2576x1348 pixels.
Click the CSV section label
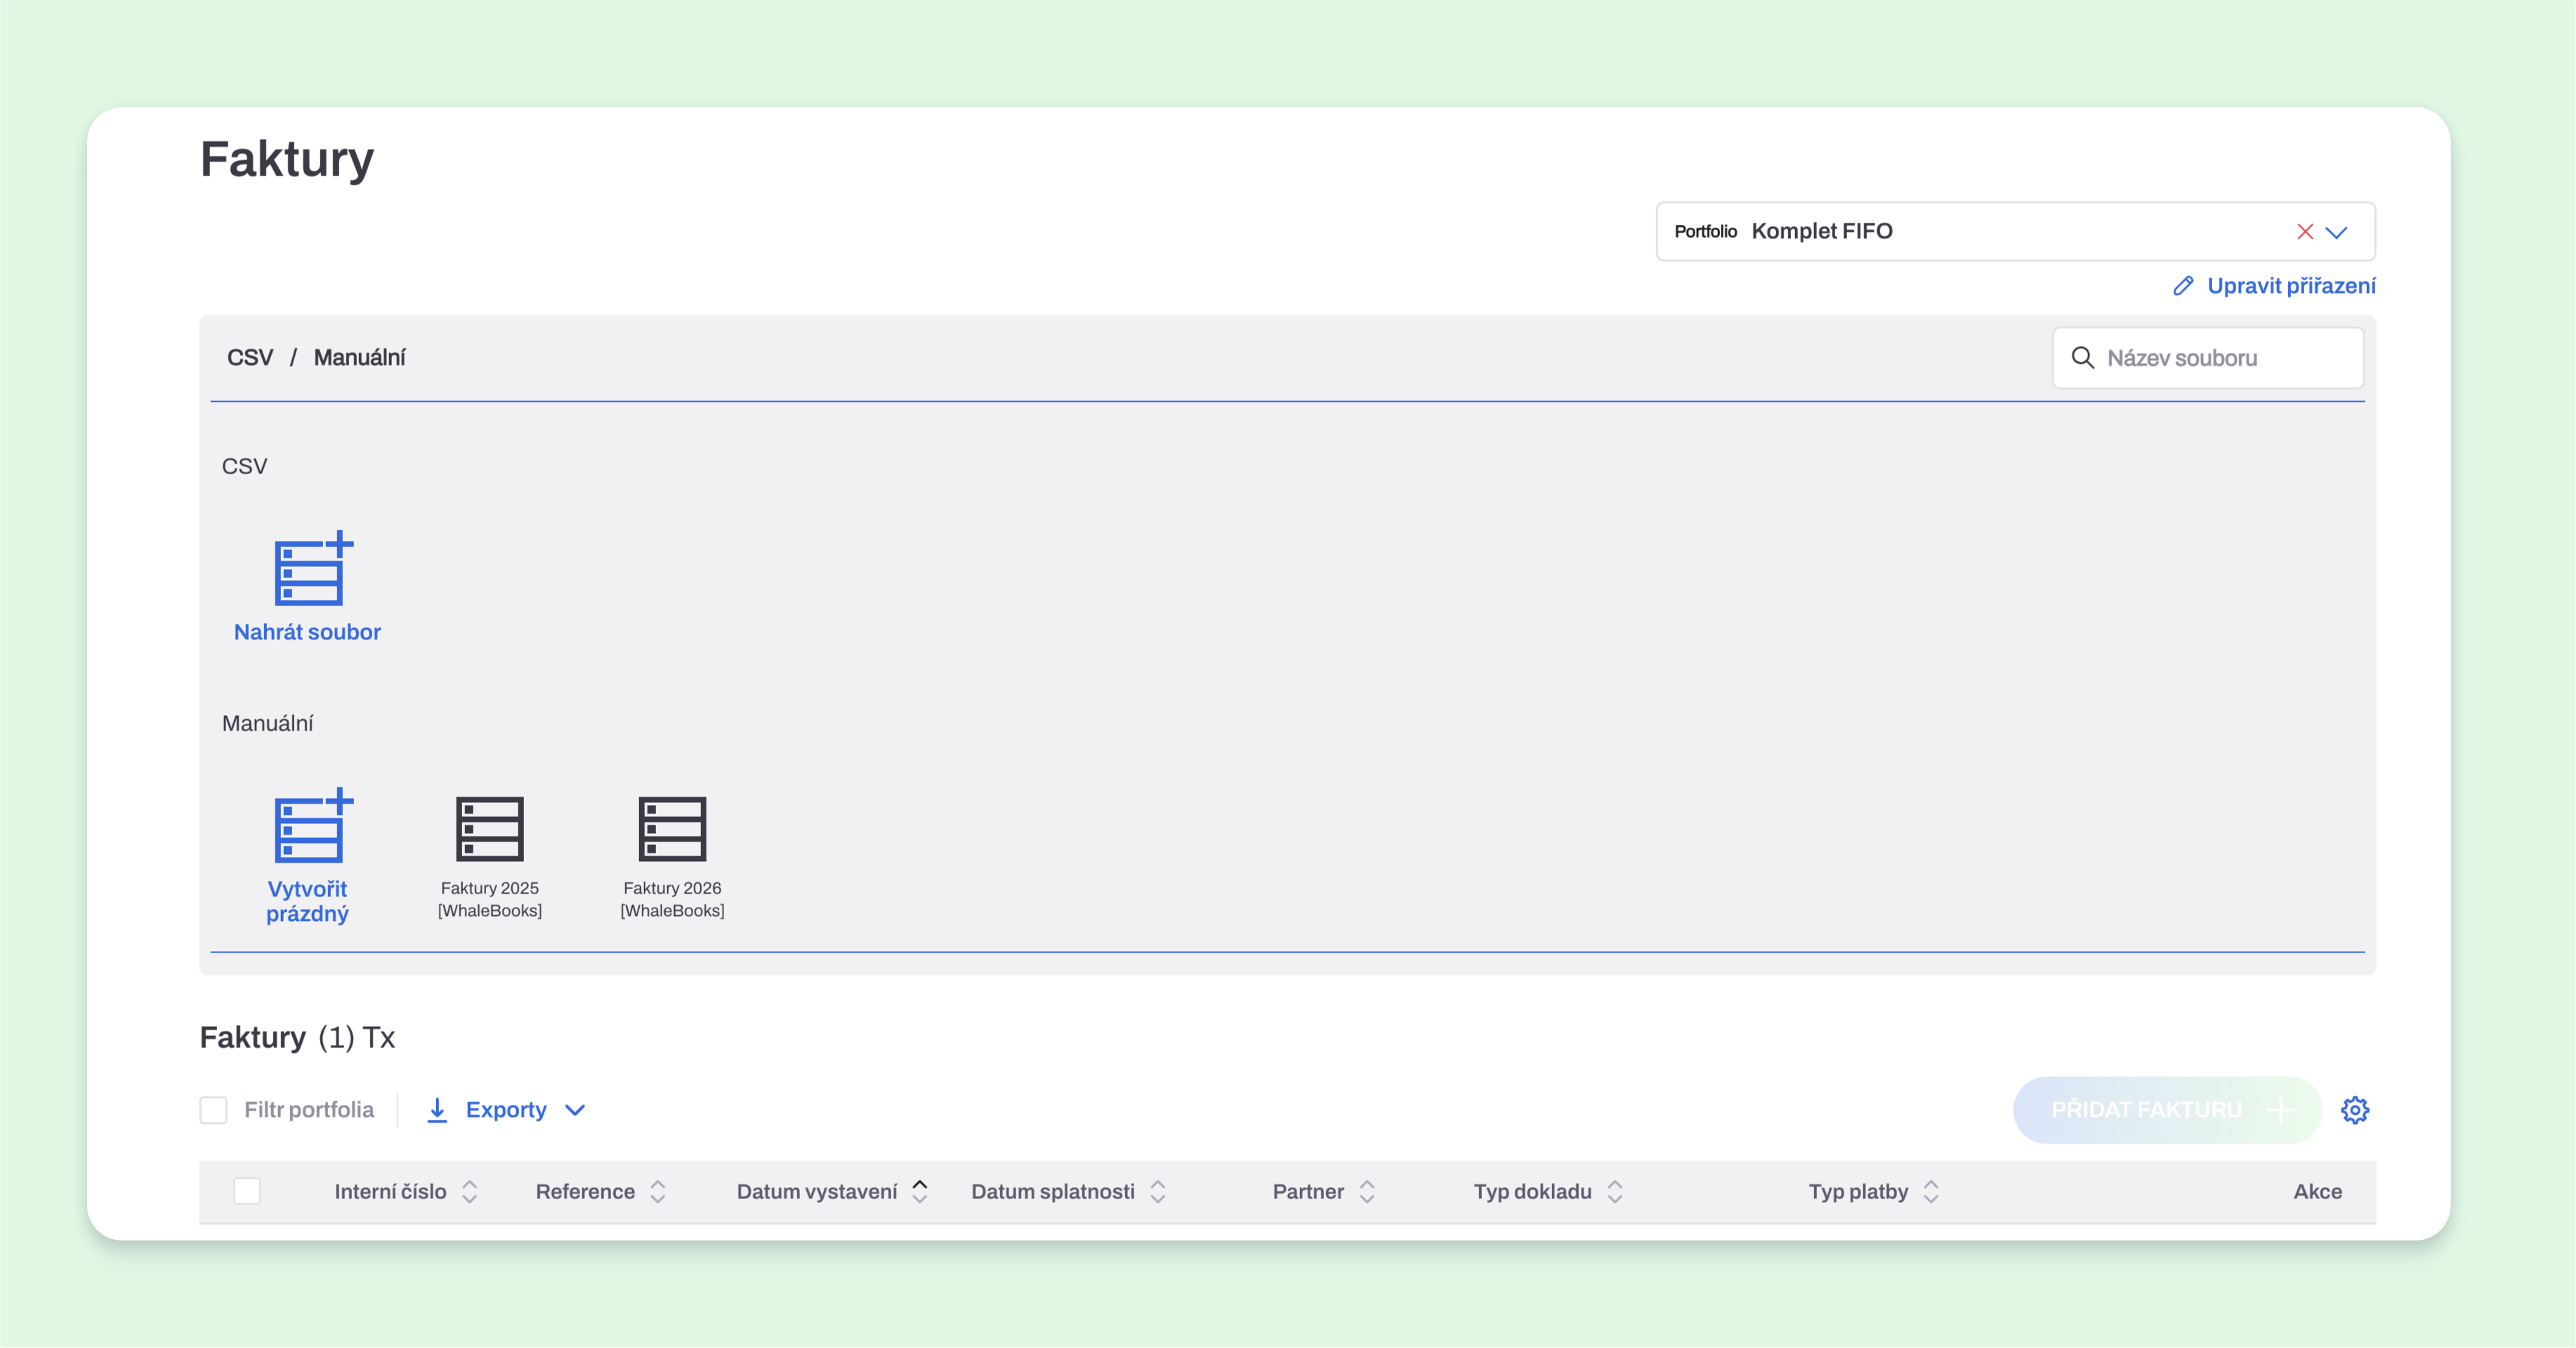click(244, 466)
